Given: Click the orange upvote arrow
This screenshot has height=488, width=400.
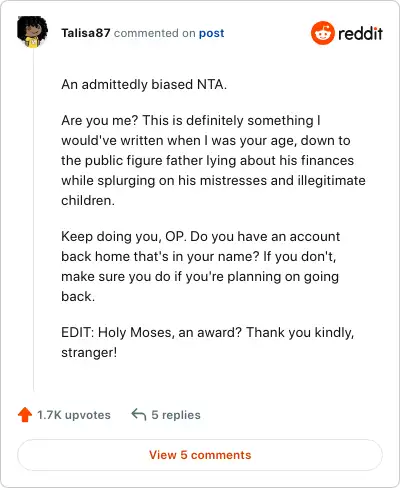Looking at the screenshot, I should coord(25,415).
